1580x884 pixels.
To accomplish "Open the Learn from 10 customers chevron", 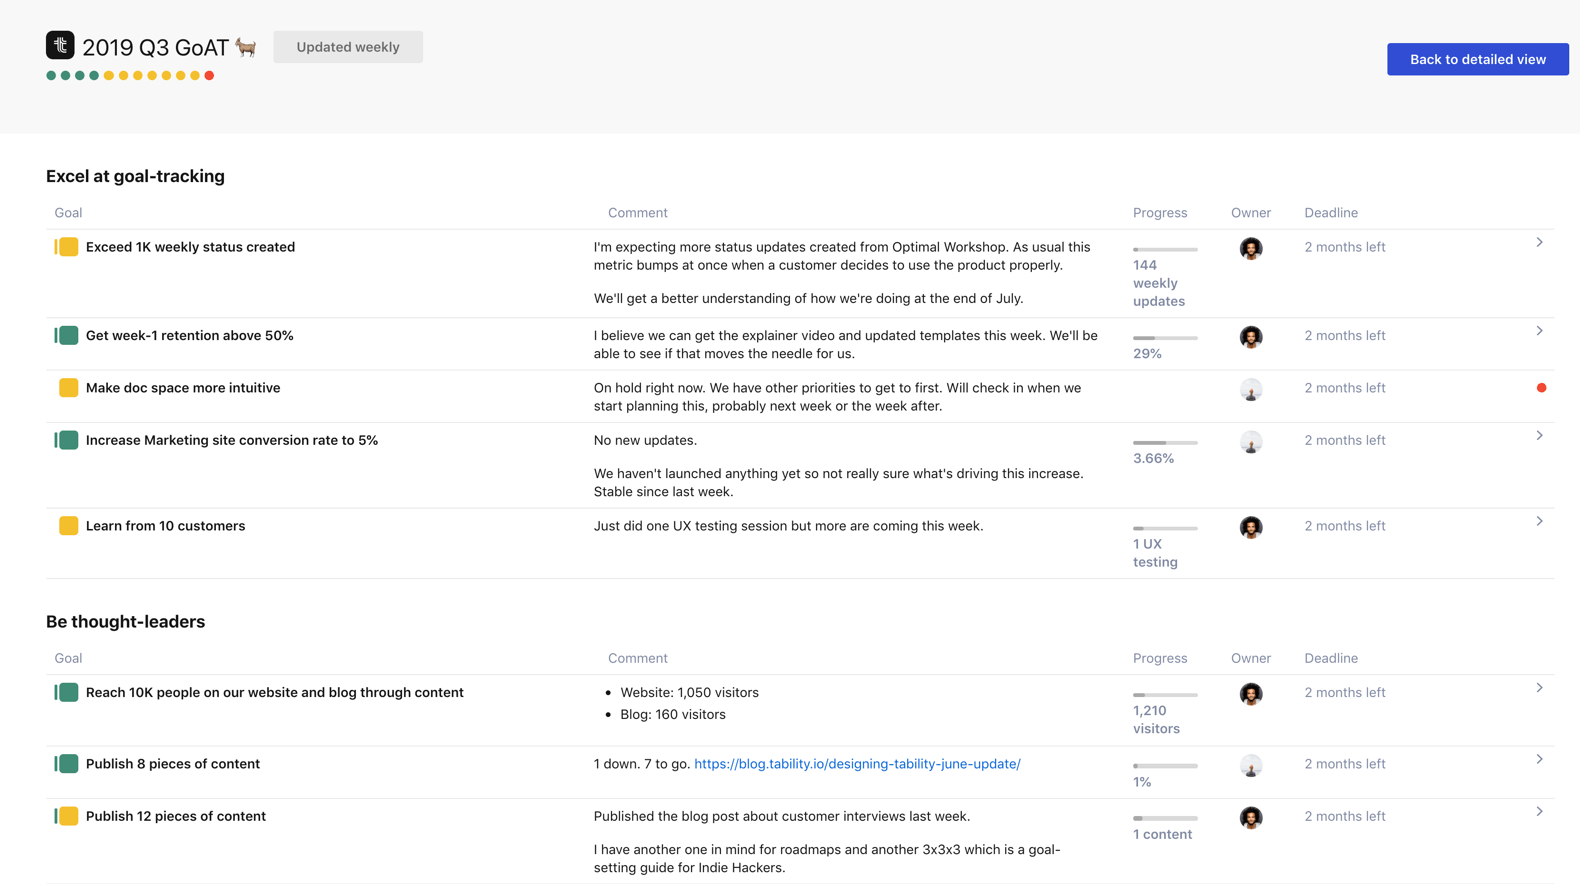I will (1539, 521).
